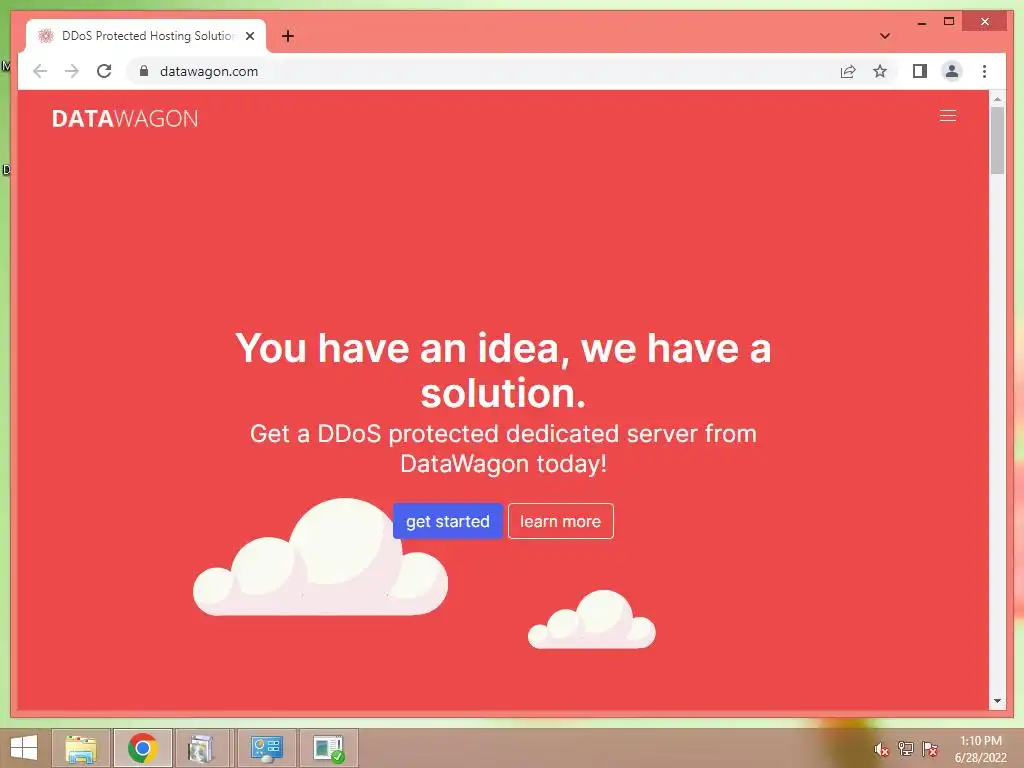Screen dimensions: 1024x768
Task: Open a new tab with plus button
Action: (287, 36)
